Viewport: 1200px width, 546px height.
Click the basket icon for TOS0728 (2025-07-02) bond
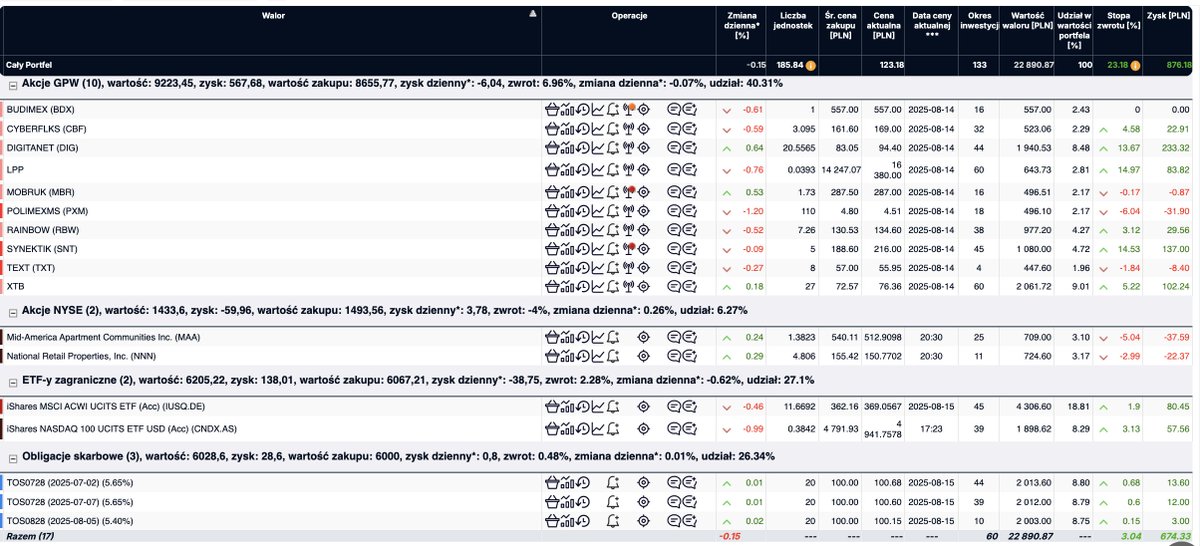[551, 483]
